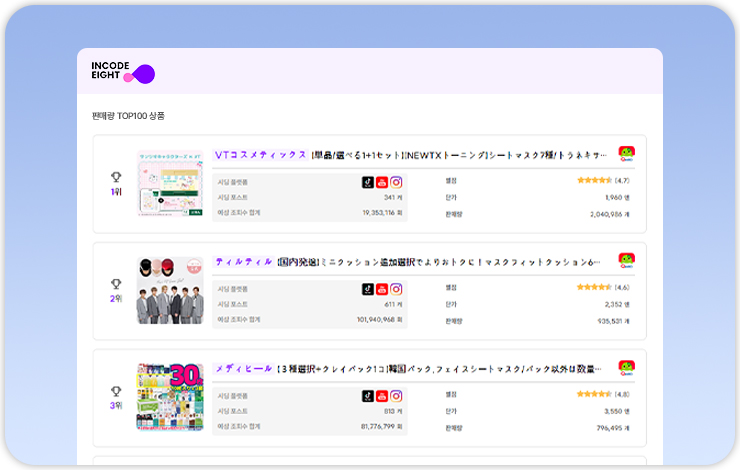
Task: Click the Instagram icon in rank 2 product
Action: [x=396, y=289]
